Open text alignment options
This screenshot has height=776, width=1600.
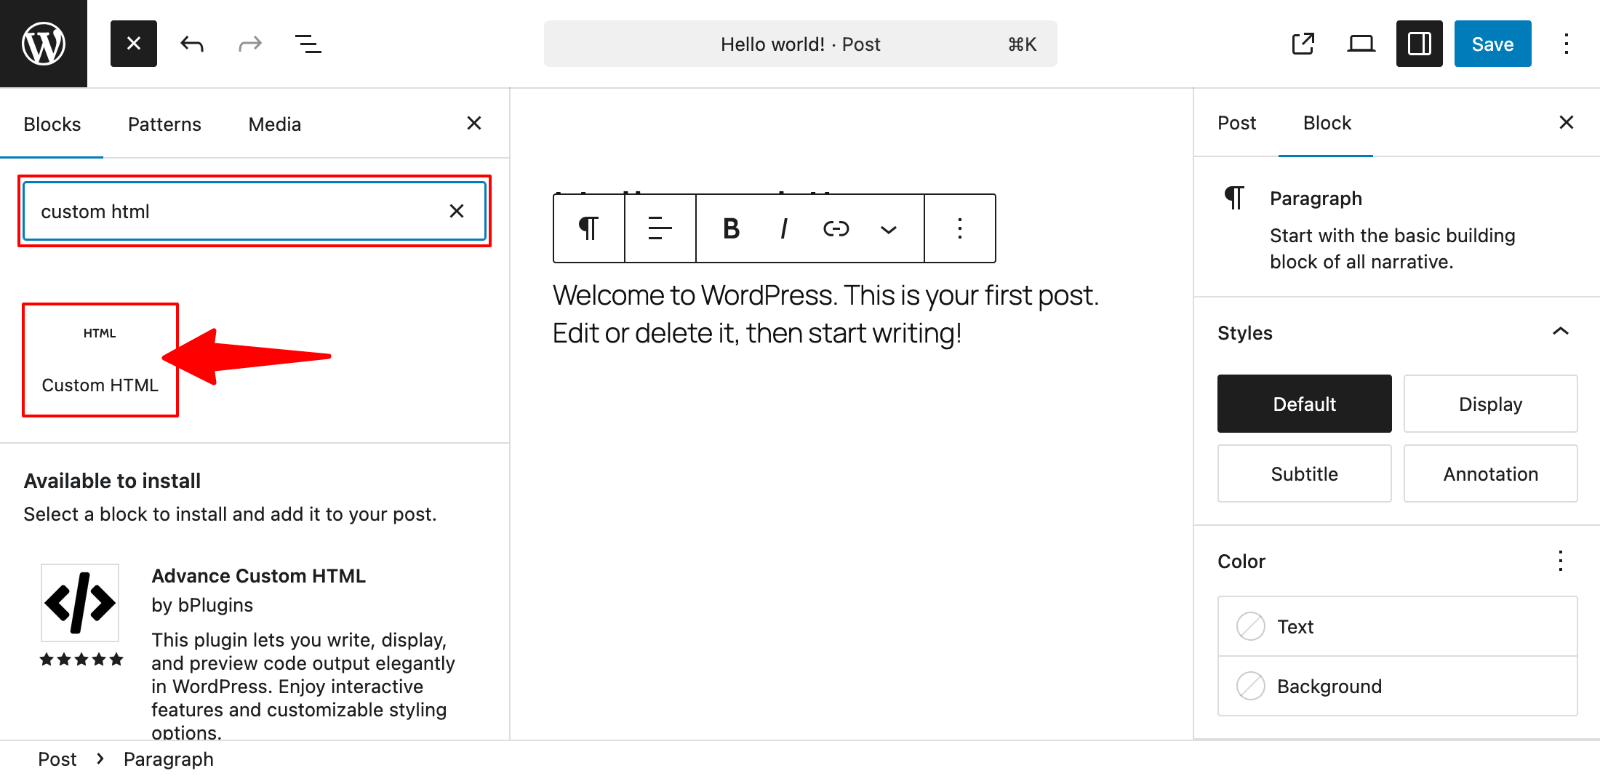660,228
